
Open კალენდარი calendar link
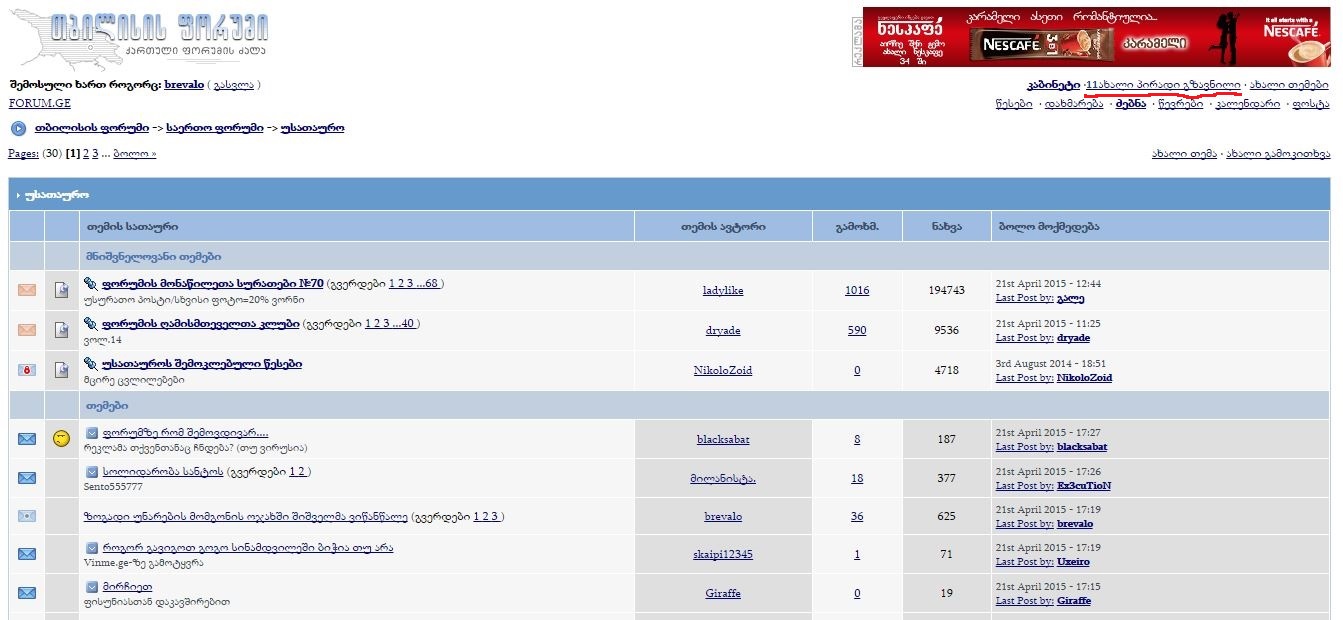click(1248, 104)
